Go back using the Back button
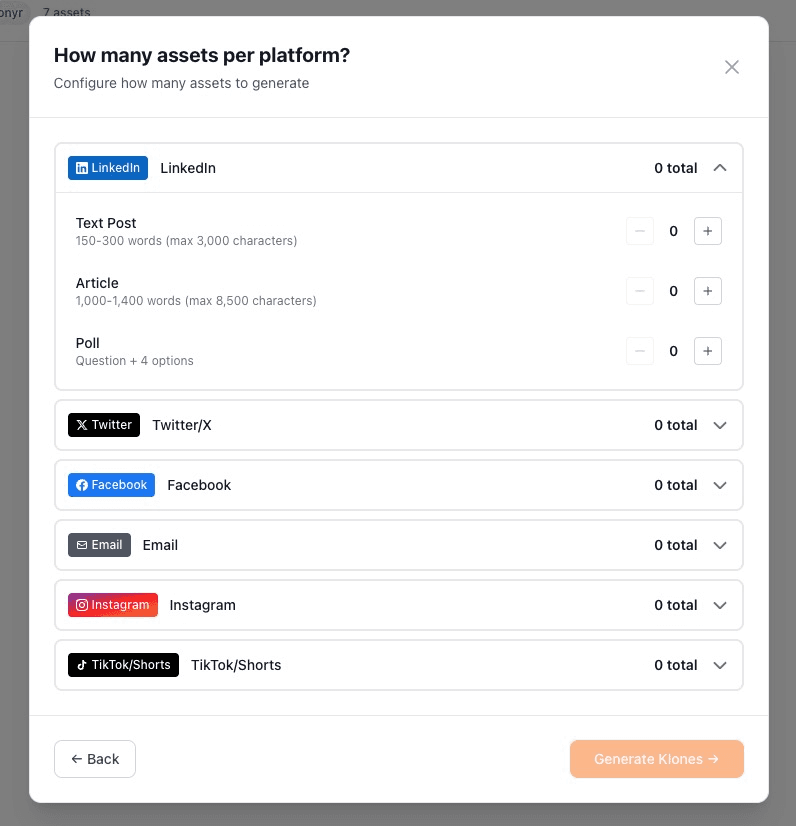This screenshot has height=826, width=796. (94, 759)
